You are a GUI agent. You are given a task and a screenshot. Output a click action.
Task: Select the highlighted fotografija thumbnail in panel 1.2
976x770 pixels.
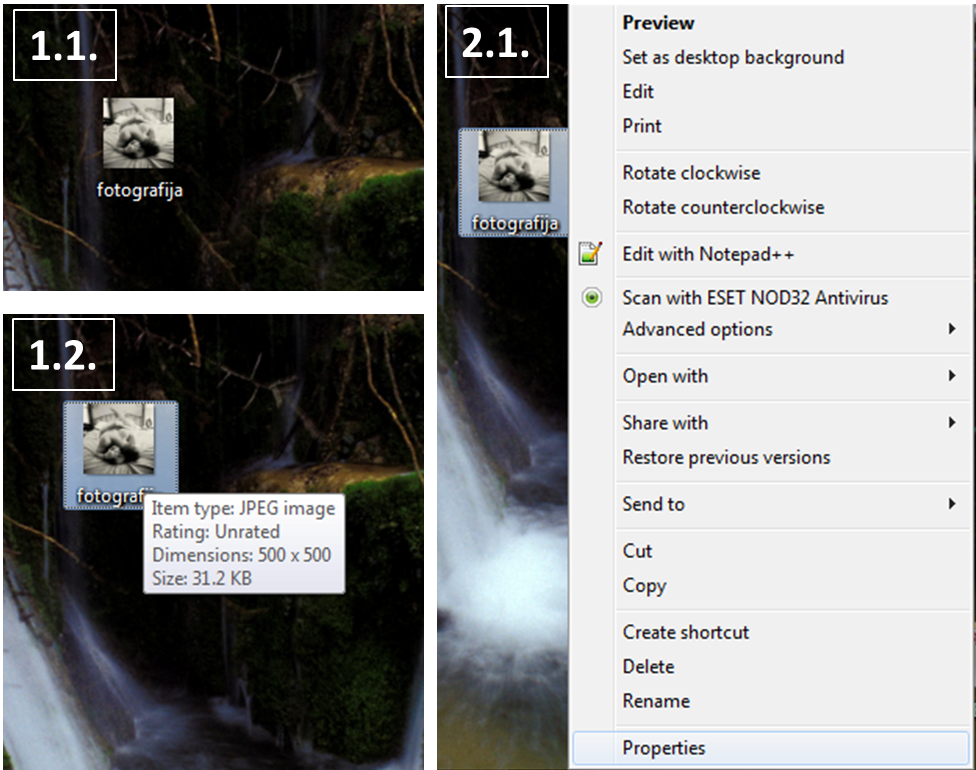point(119,439)
